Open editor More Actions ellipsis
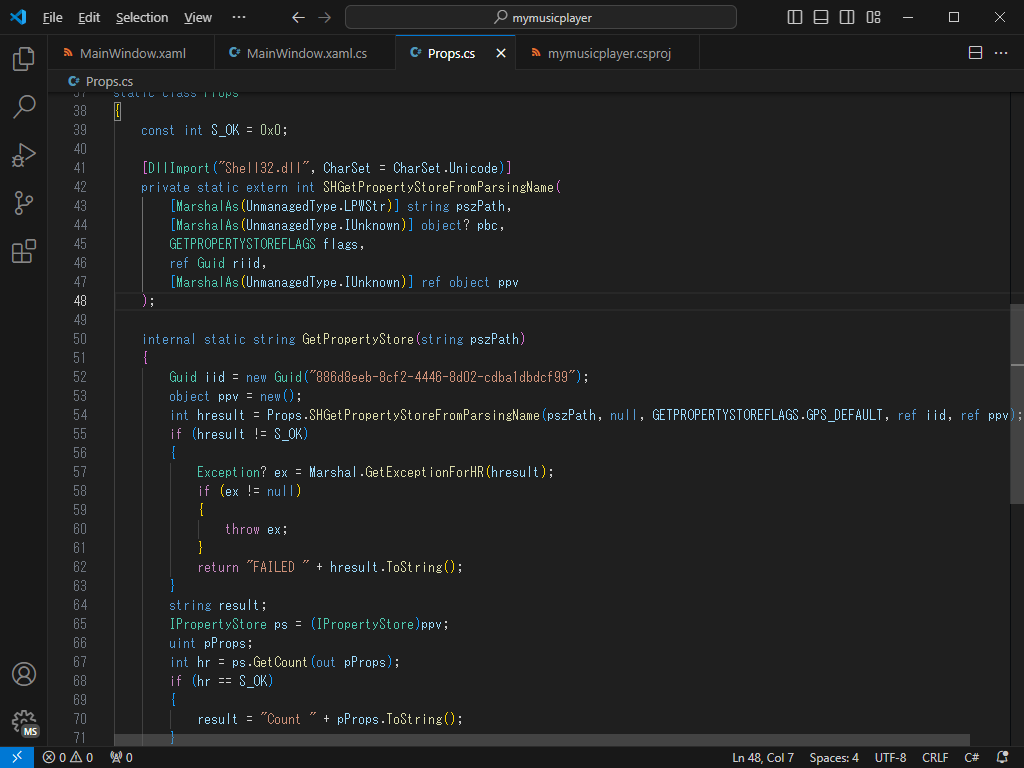The width and height of the screenshot is (1024, 768). pos(1001,53)
